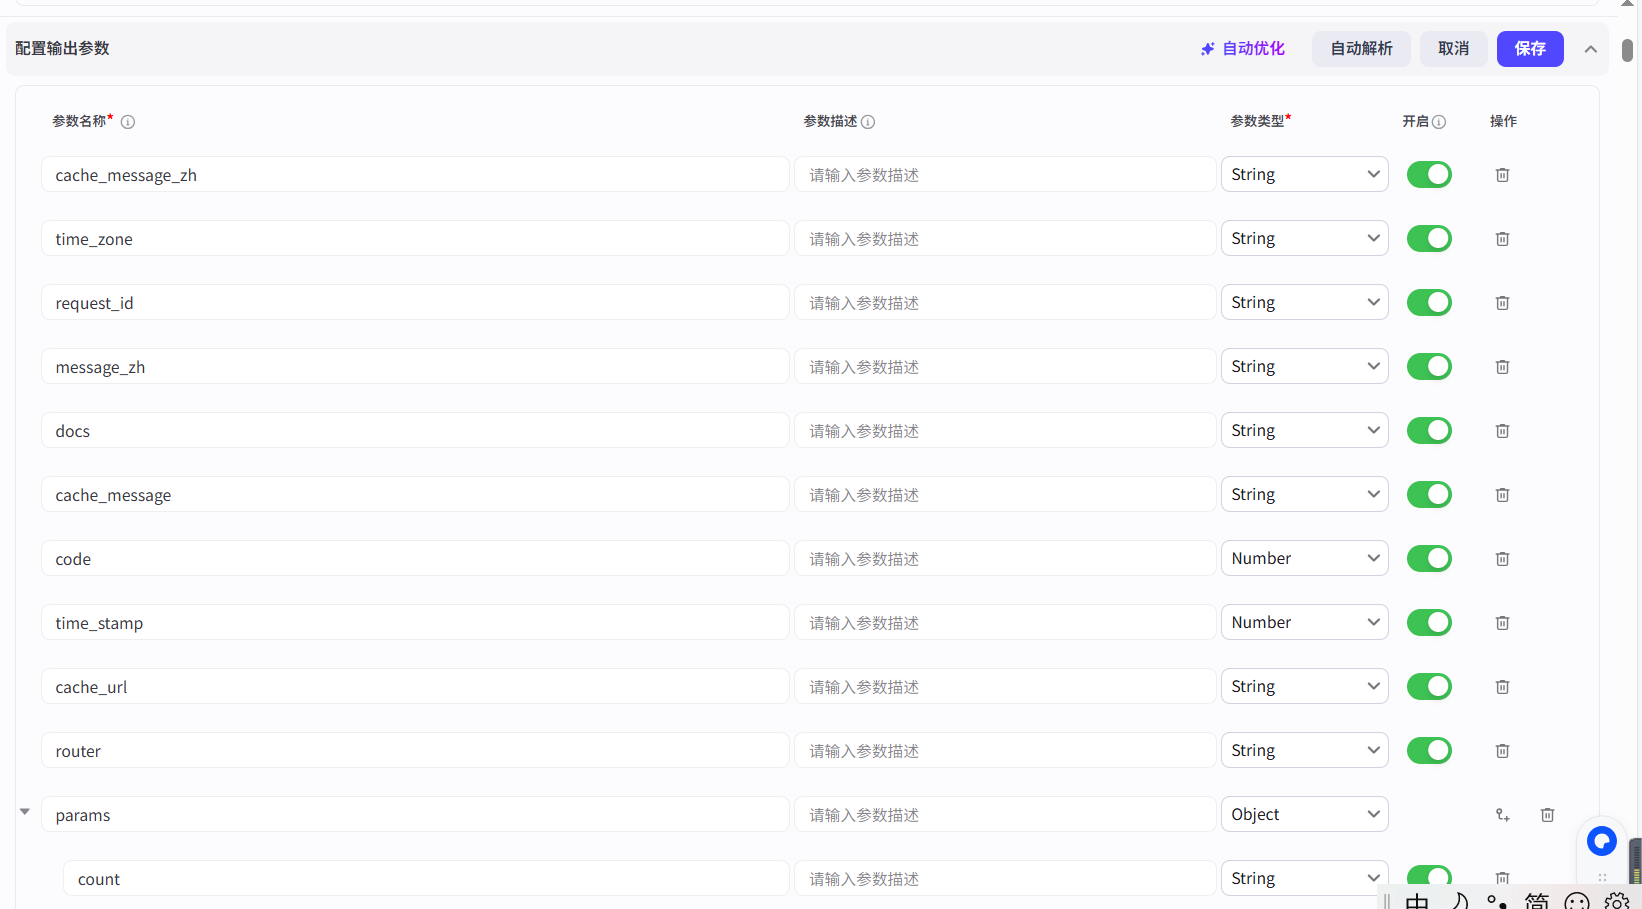
Task: Click the 自动优化 auto-optimize link
Action: point(1243,49)
